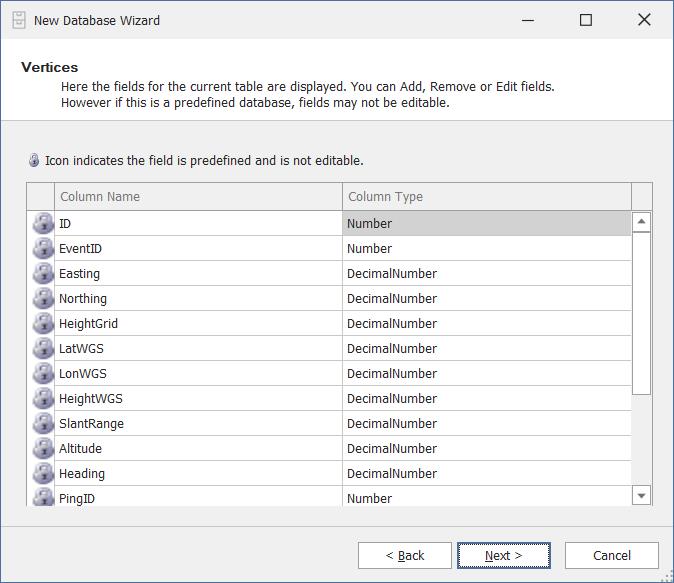Click the vertical scrollbar thumb
Viewport: 674px width, 583px height.
point(641,312)
